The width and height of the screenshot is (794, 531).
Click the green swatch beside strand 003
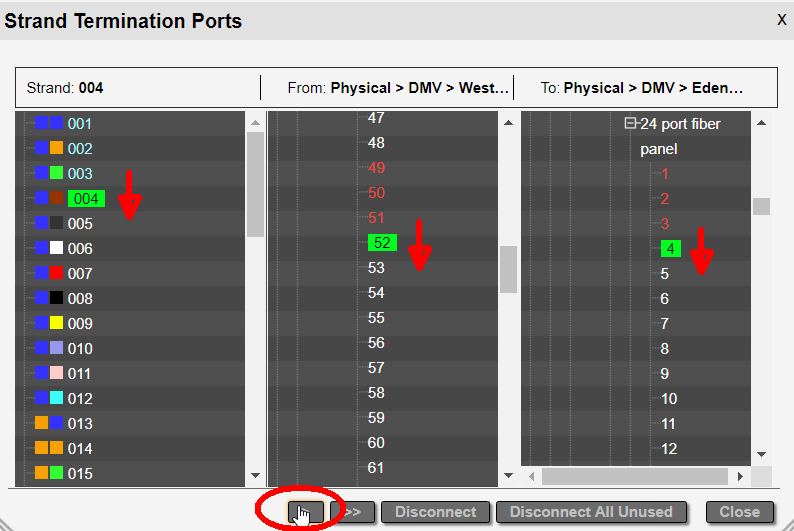pyautogui.click(x=57, y=173)
